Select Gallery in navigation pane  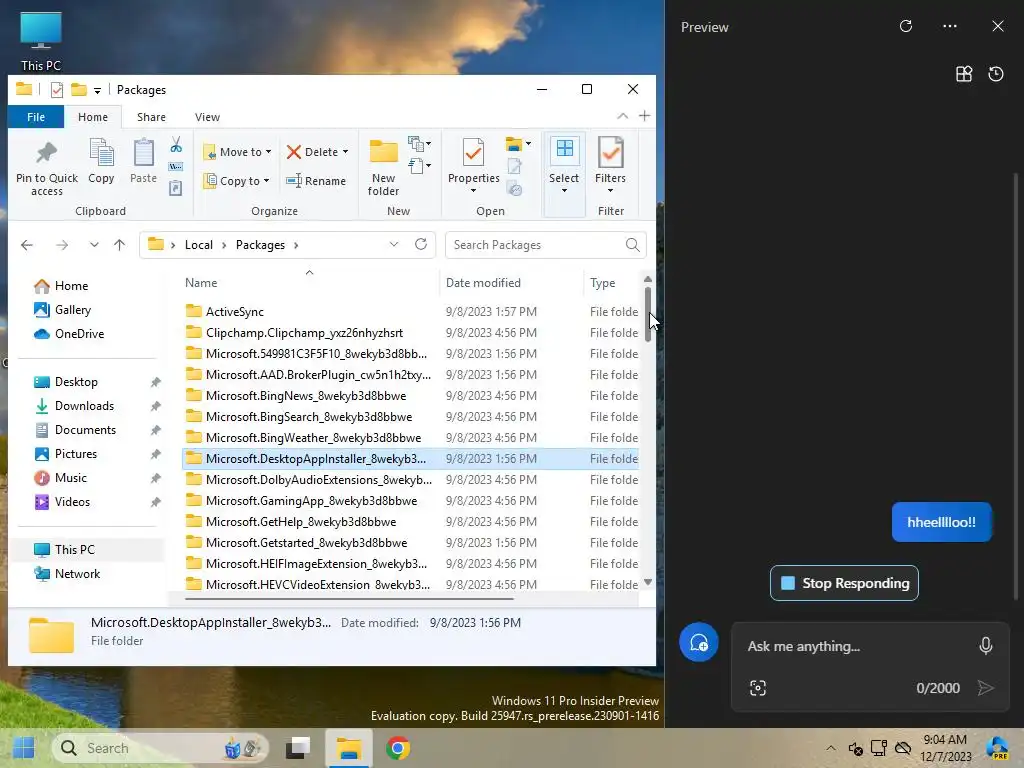click(x=72, y=310)
